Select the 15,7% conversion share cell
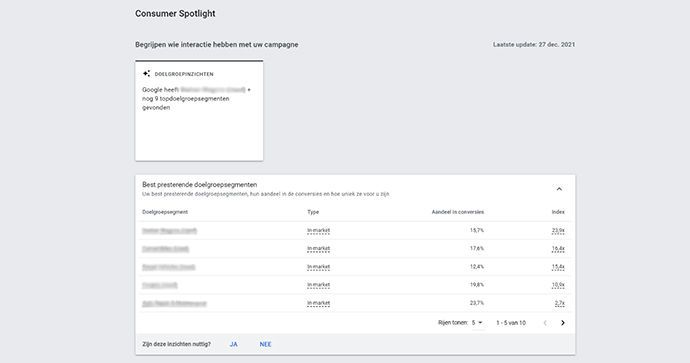690x363 pixels. click(x=477, y=230)
